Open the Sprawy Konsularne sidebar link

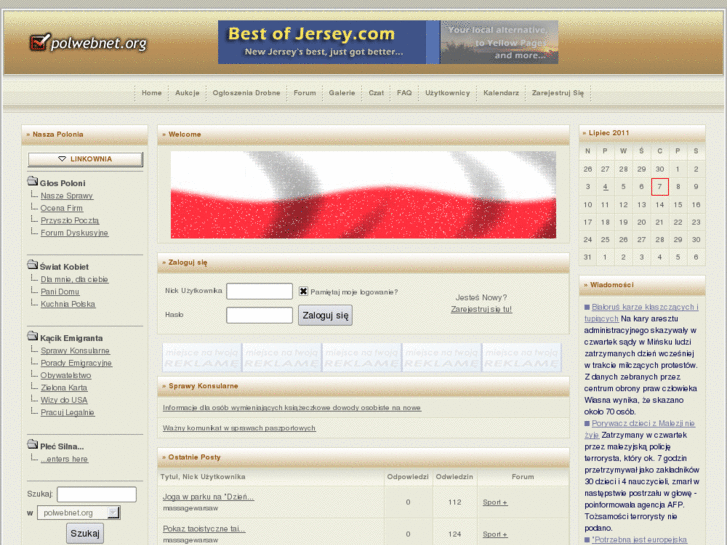coord(75,351)
